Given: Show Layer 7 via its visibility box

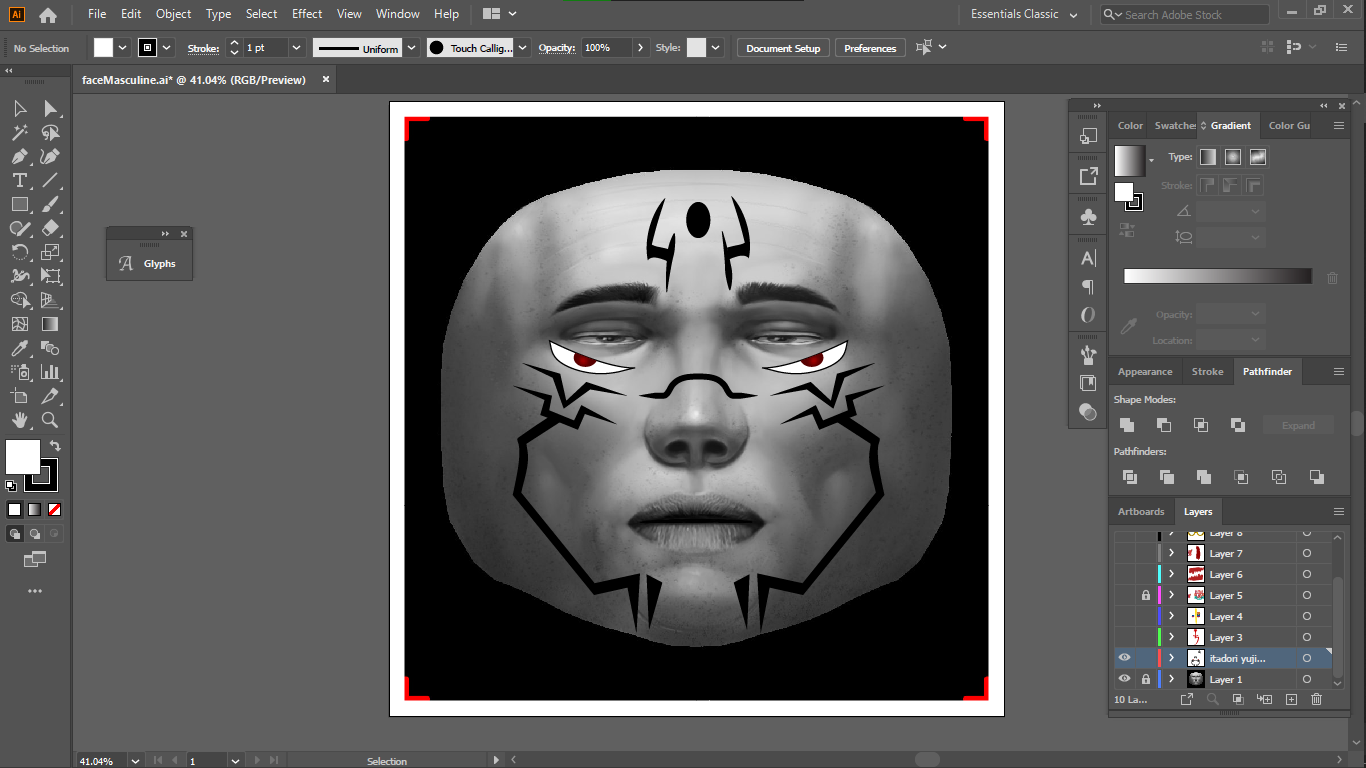Looking at the screenshot, I should 1124,553.
